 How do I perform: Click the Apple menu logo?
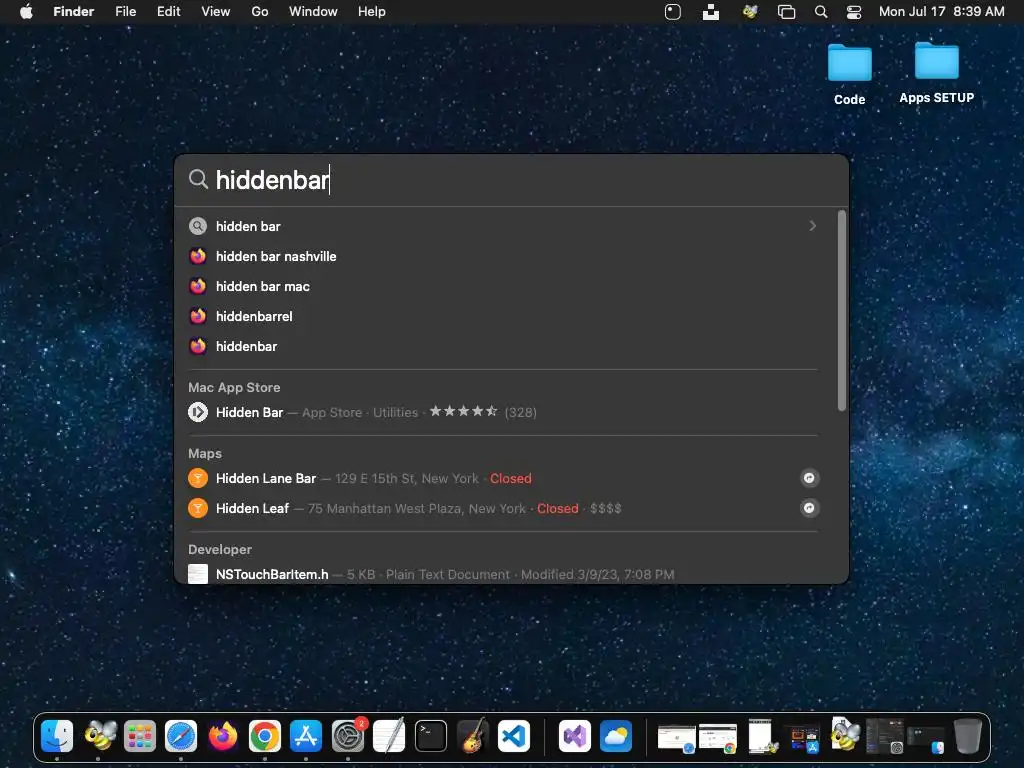coord(26,12)
